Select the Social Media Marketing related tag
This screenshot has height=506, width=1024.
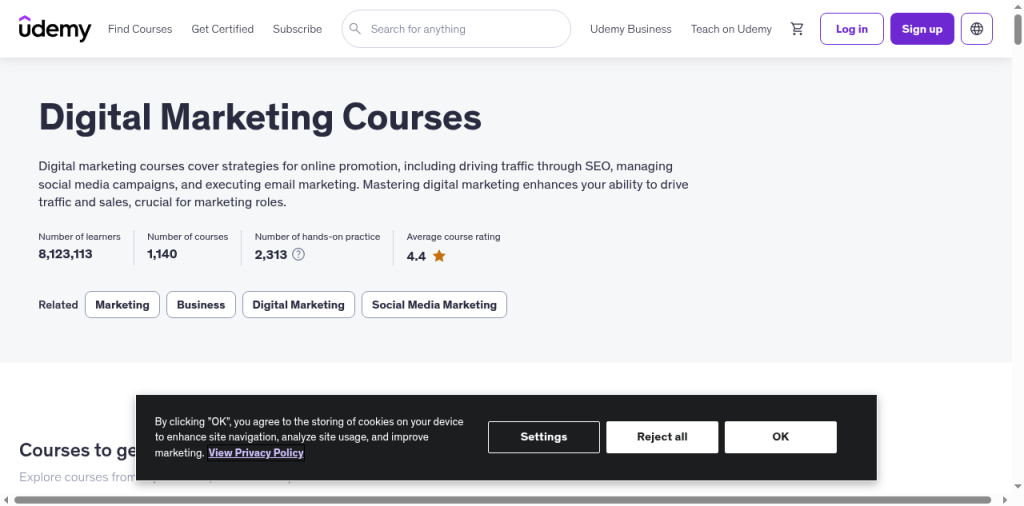click(x=434, y=304)
